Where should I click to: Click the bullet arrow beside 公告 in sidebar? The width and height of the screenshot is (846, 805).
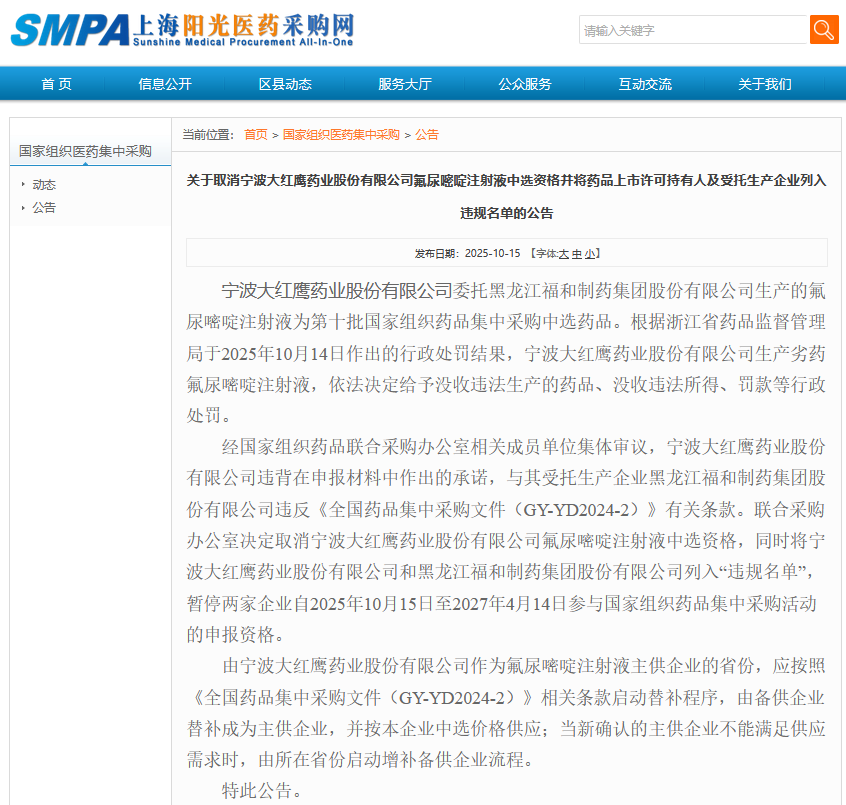23,208
